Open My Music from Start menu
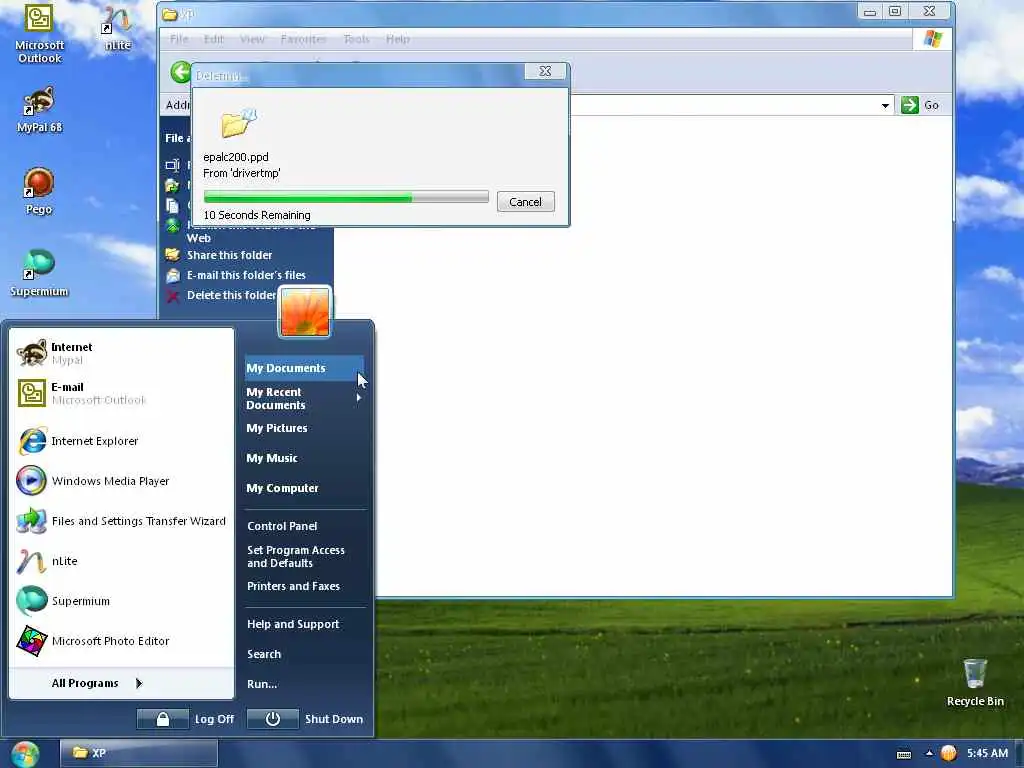Screen dimensions: 1024x768 pyautogui.click(x=272, y=458)
